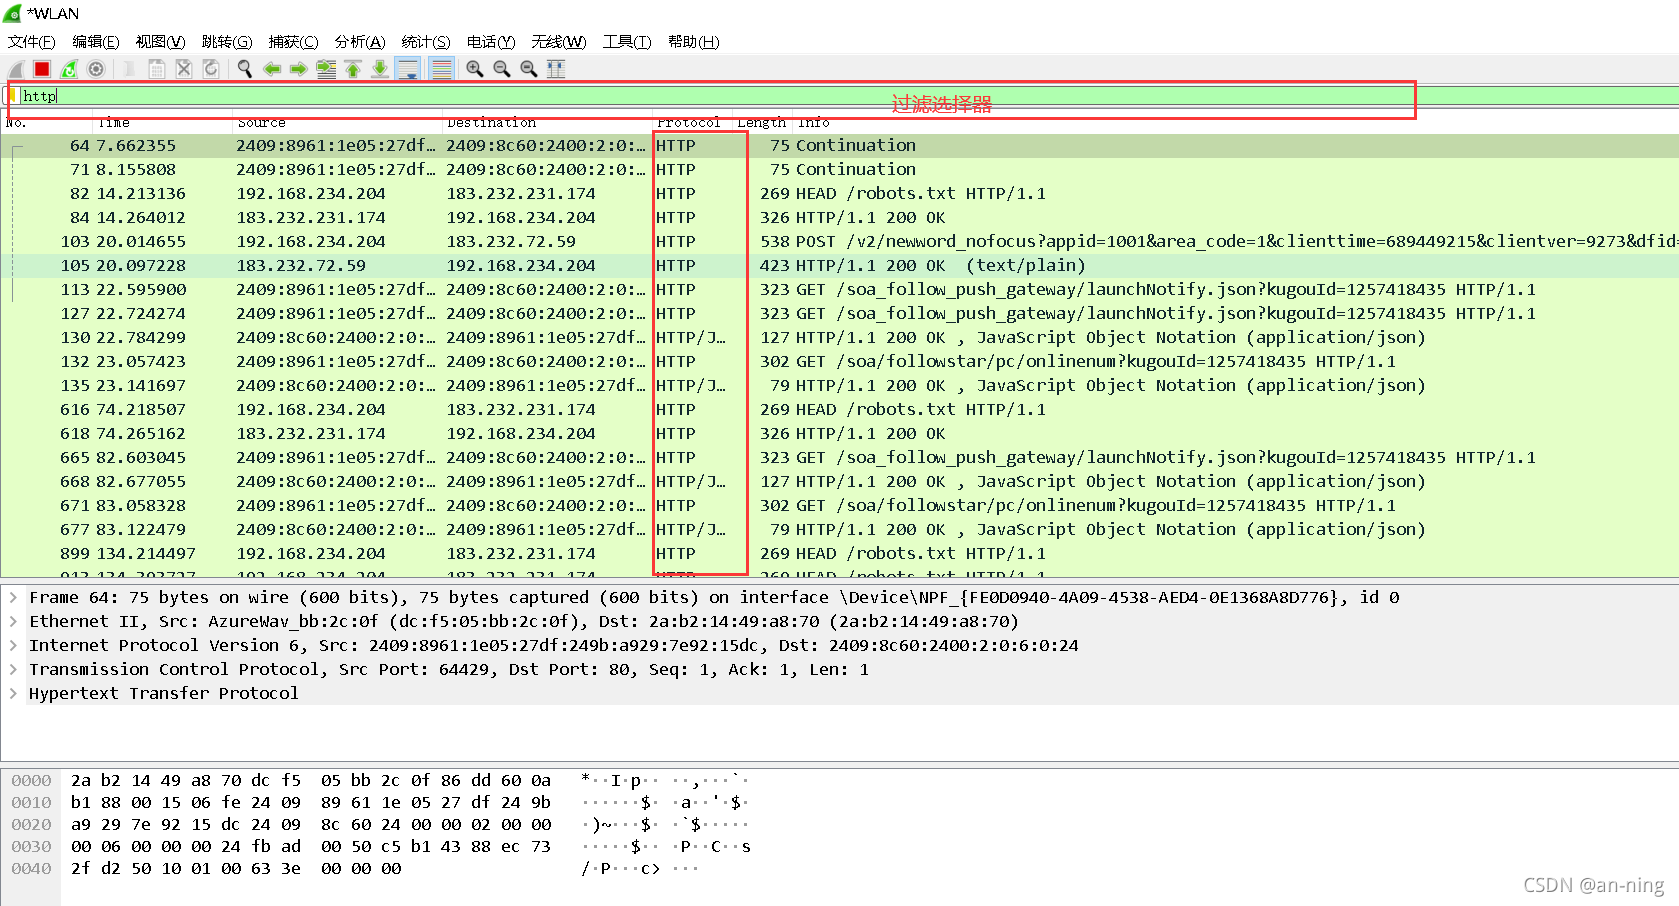This screenshot has height=906, width=1679.
Task: Select packet 64 Continuation row
Action: (839, 145)
